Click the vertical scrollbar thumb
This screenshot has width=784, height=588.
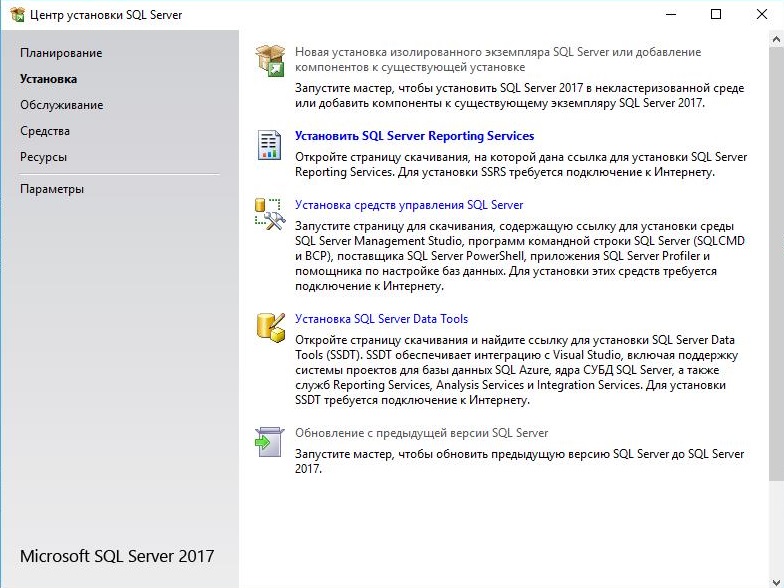pyautogui.click(x=776, y=264)
